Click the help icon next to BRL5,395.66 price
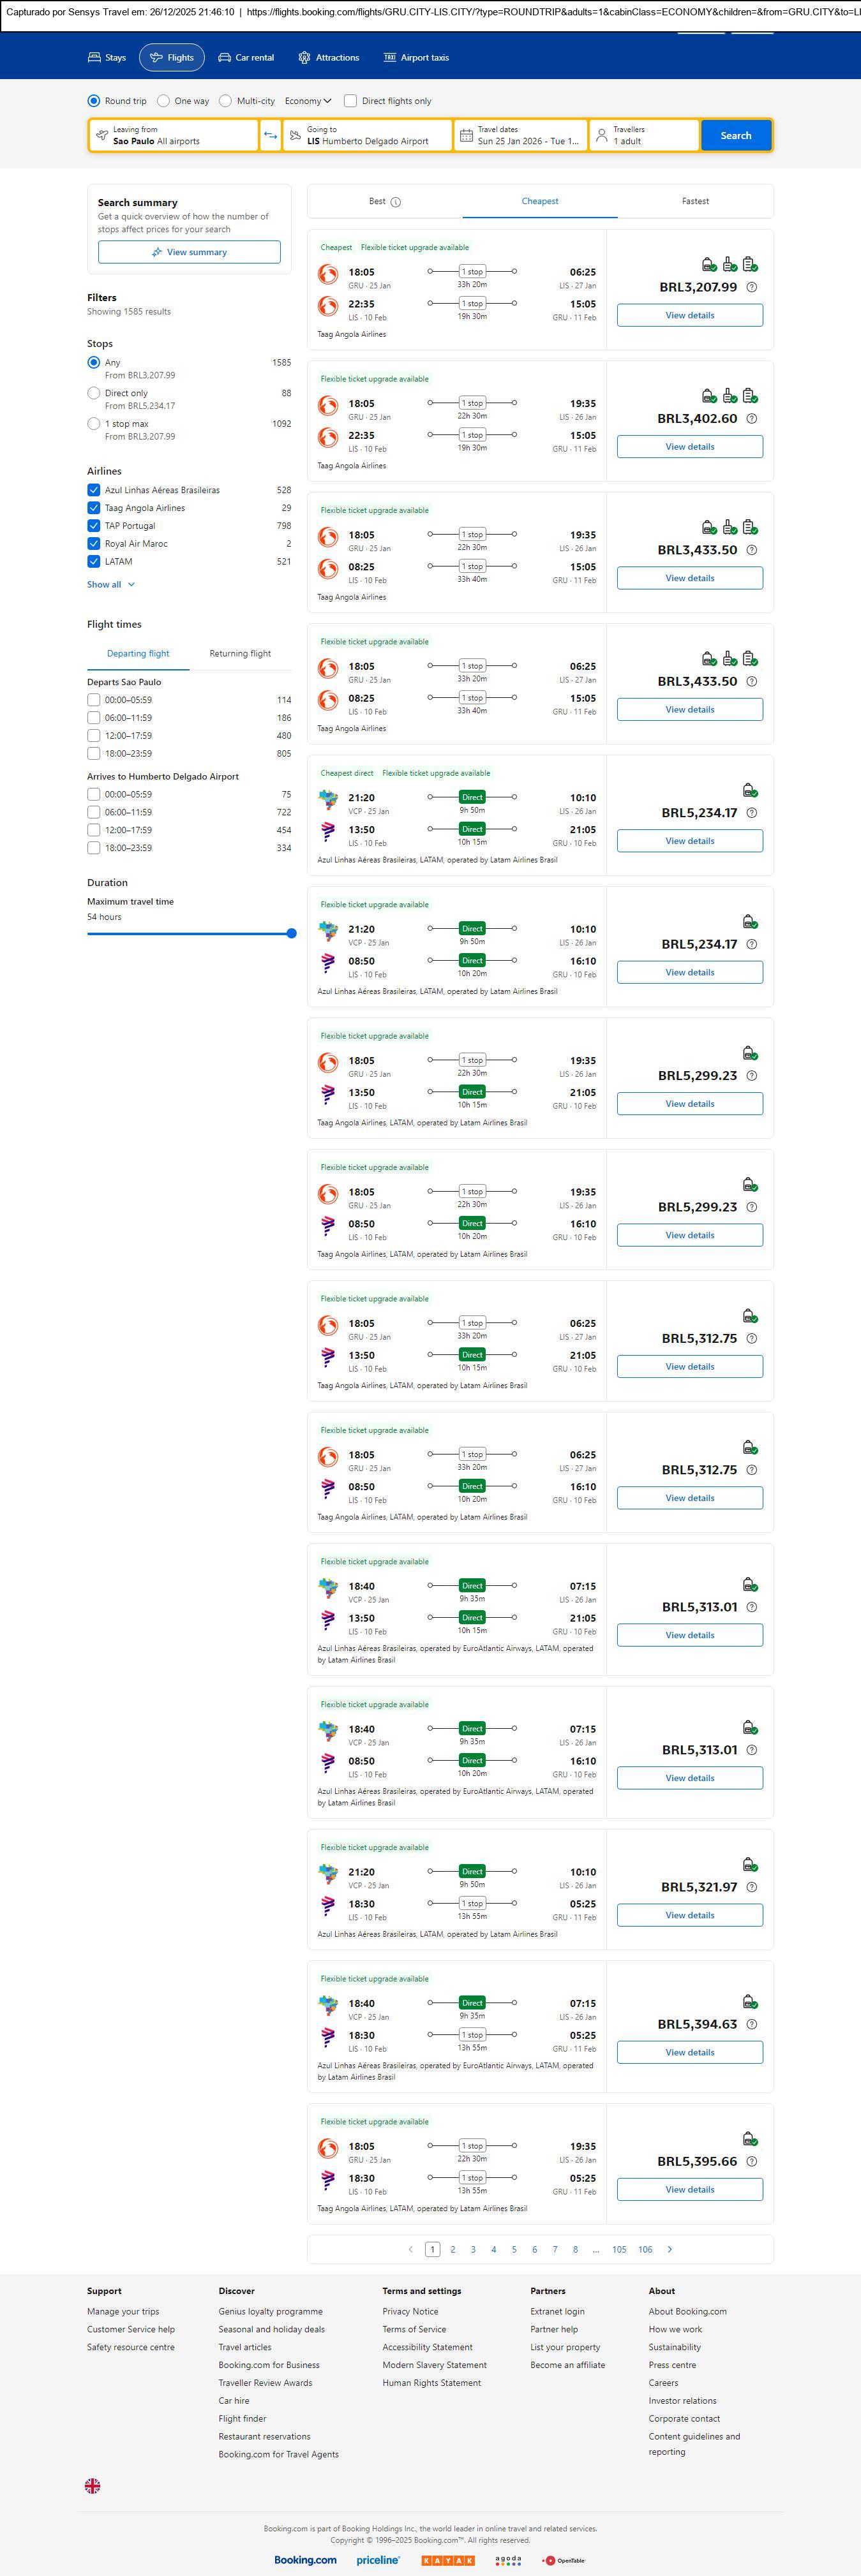 (x=752, y=2161)
